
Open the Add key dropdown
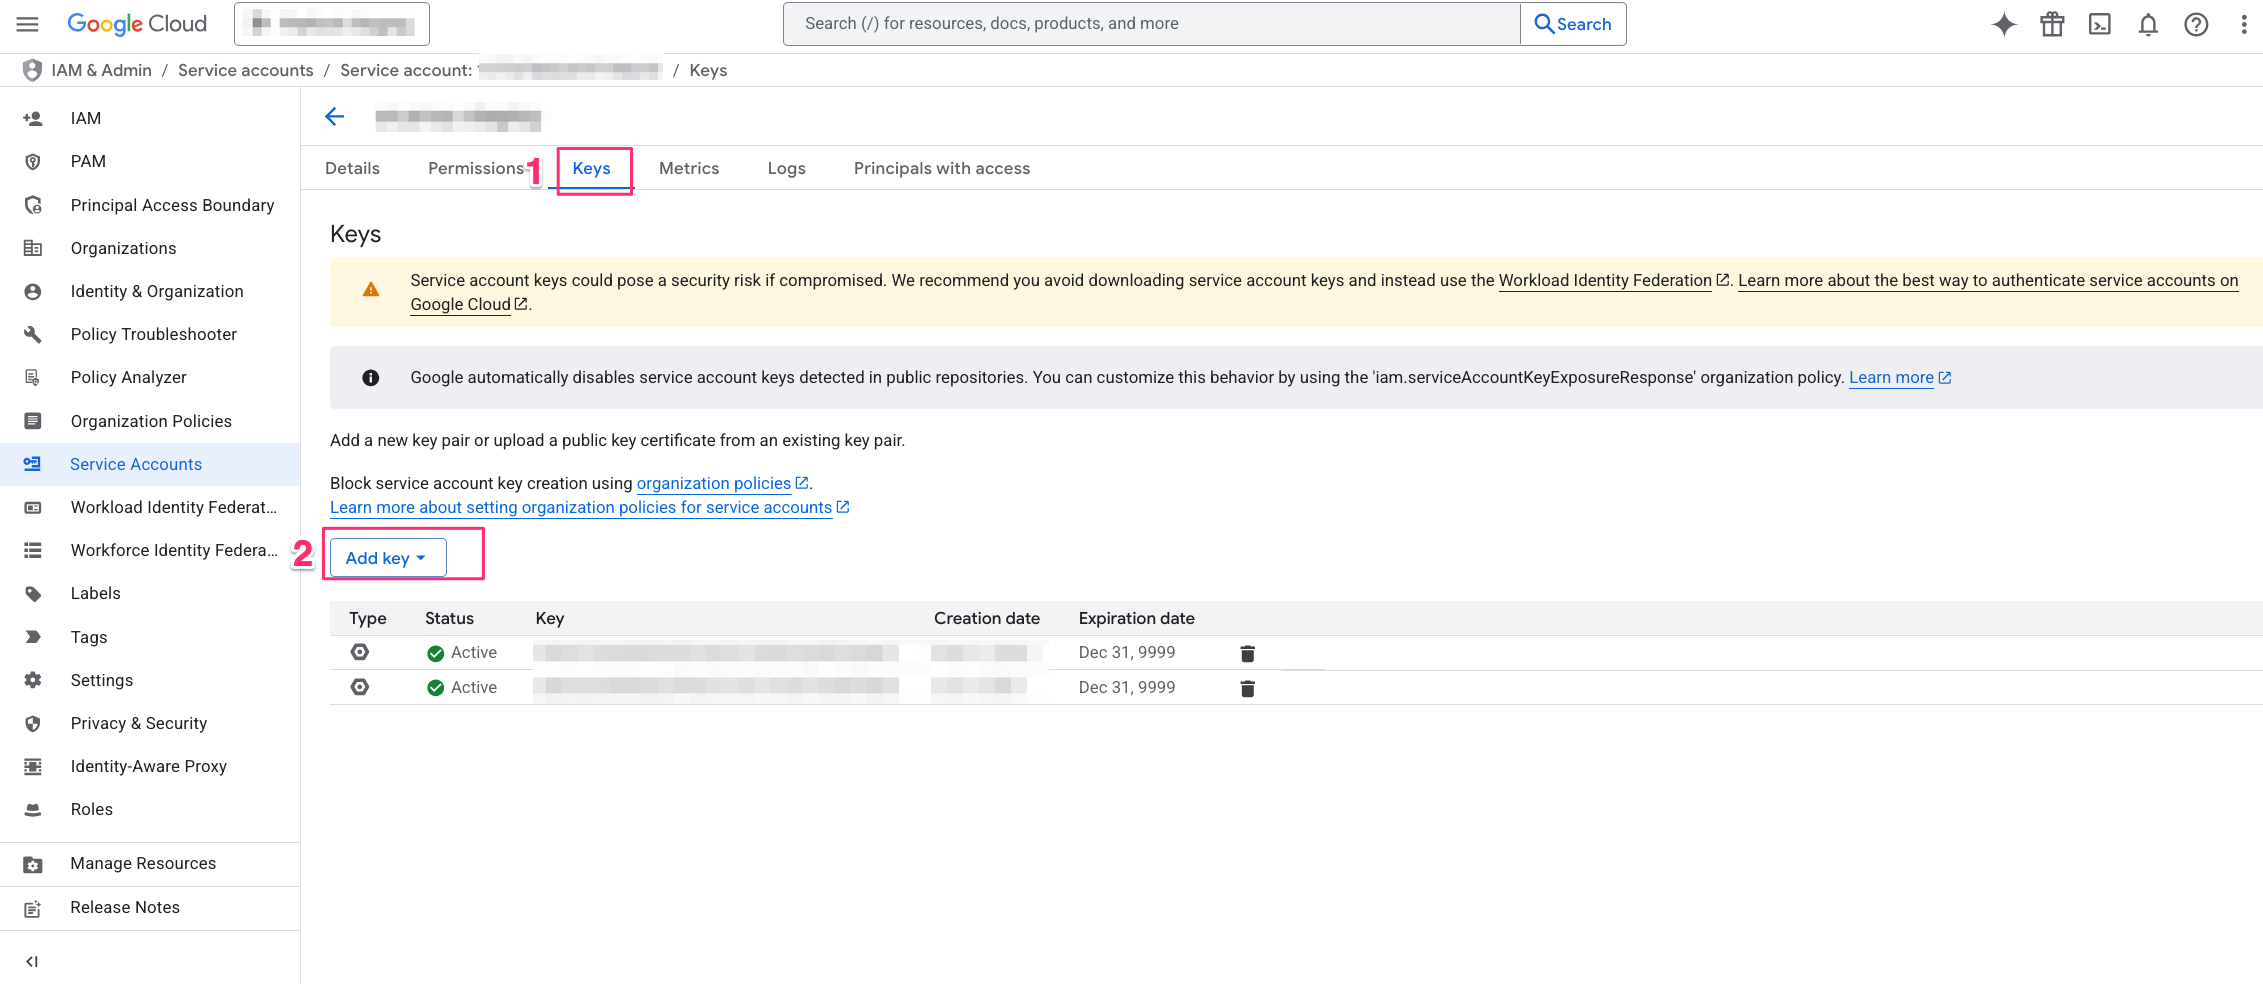(x=388, y=558)
